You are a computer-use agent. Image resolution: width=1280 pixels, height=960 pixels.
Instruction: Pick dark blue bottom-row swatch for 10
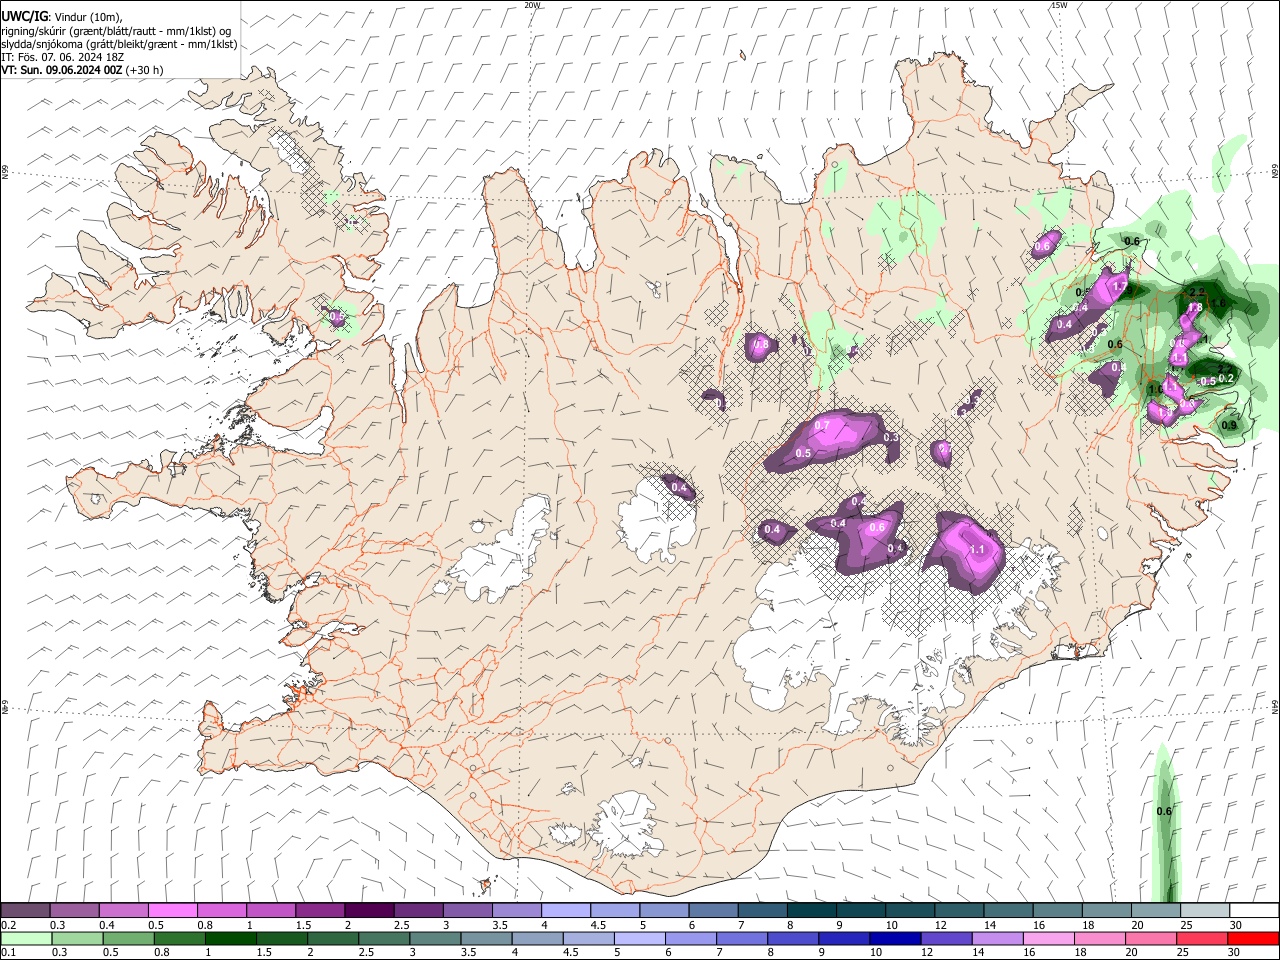pos(895,939)
